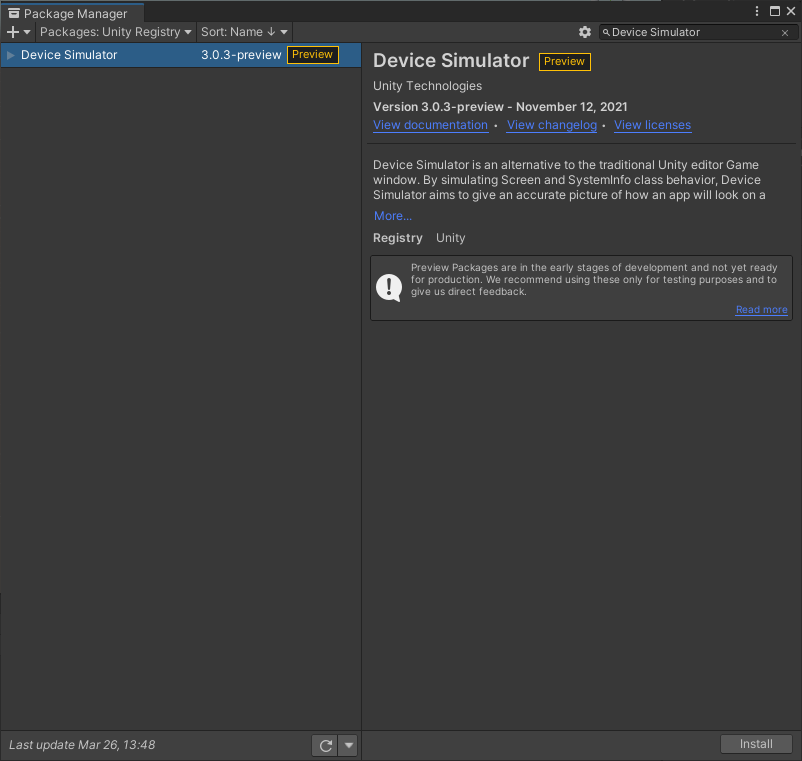
Task: Click the Preview tag beside the package title
Action: pyautogui.click(x=565, y=61)
